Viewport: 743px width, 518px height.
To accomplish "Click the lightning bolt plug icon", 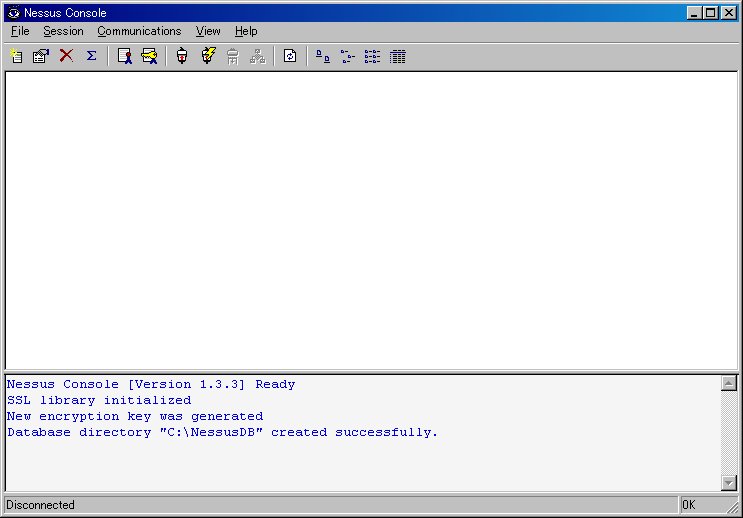I will click(208, 55).
